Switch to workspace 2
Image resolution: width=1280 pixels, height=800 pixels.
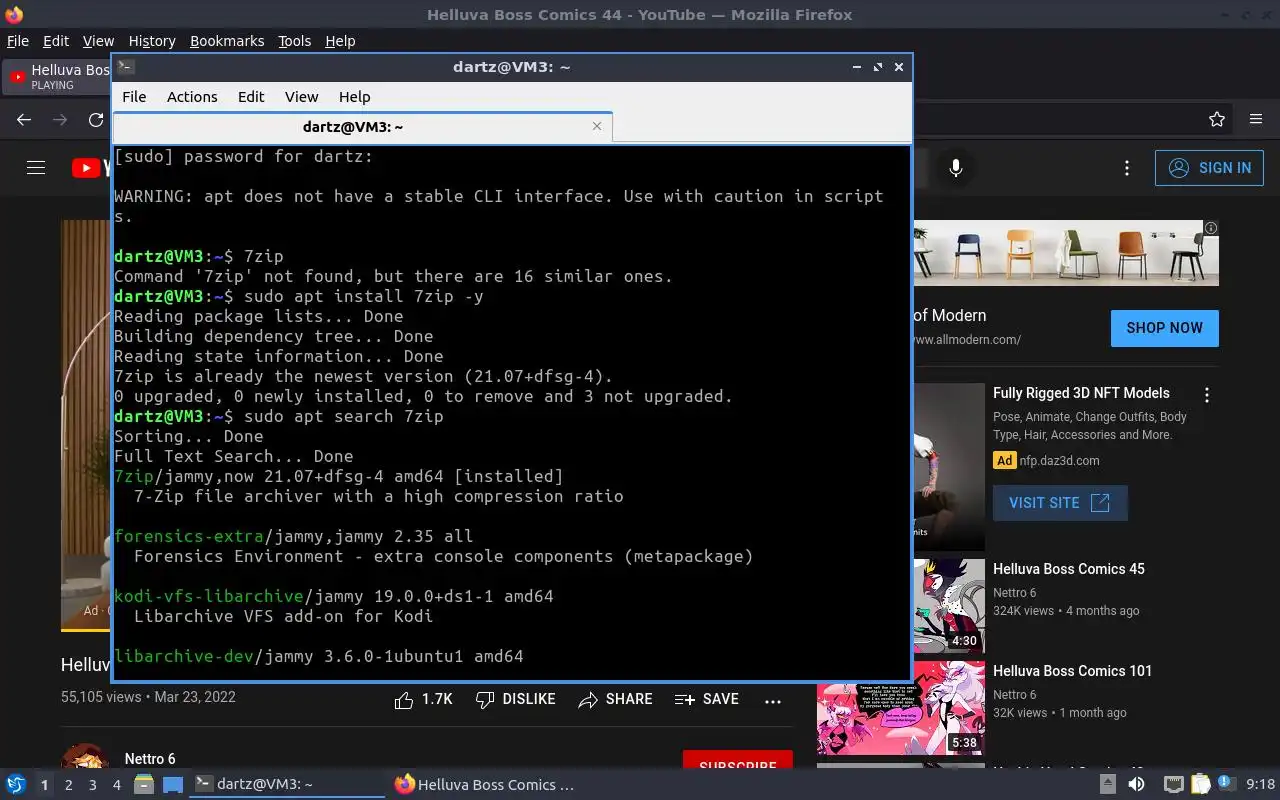pos(68,785)
